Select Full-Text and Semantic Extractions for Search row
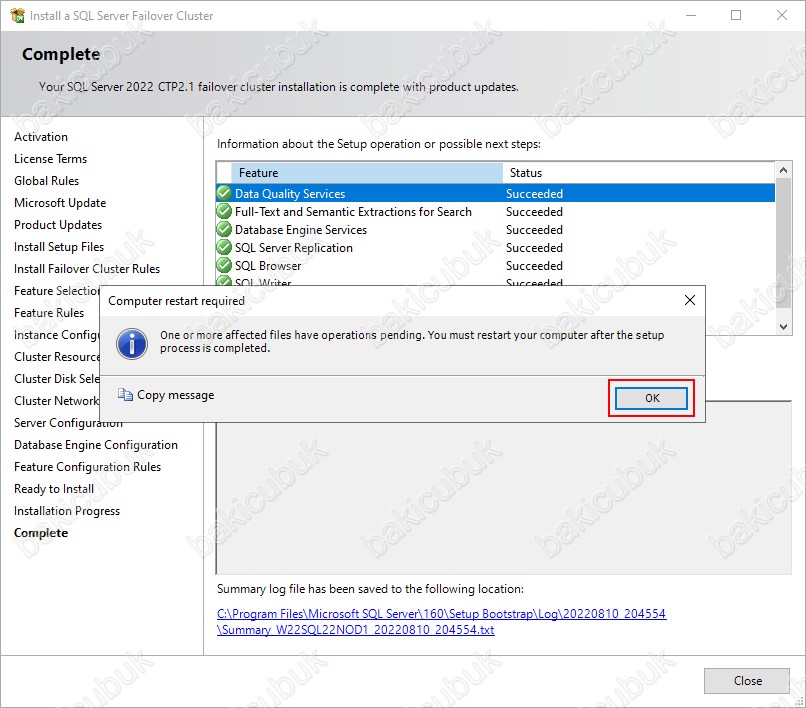This screenshot has width=806, height=708. [x=496, y=212]
